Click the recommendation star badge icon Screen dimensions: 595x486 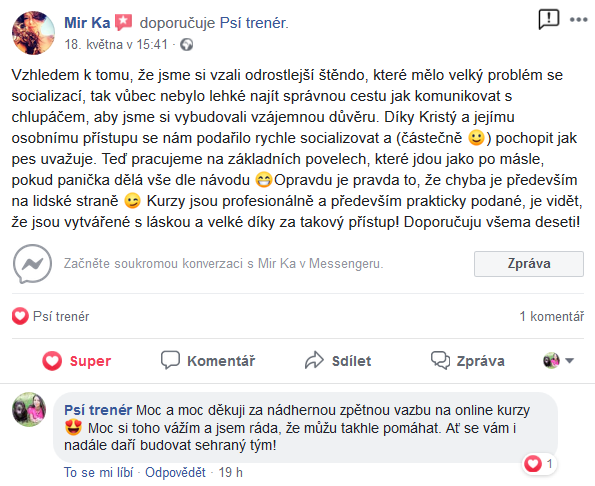124,23
